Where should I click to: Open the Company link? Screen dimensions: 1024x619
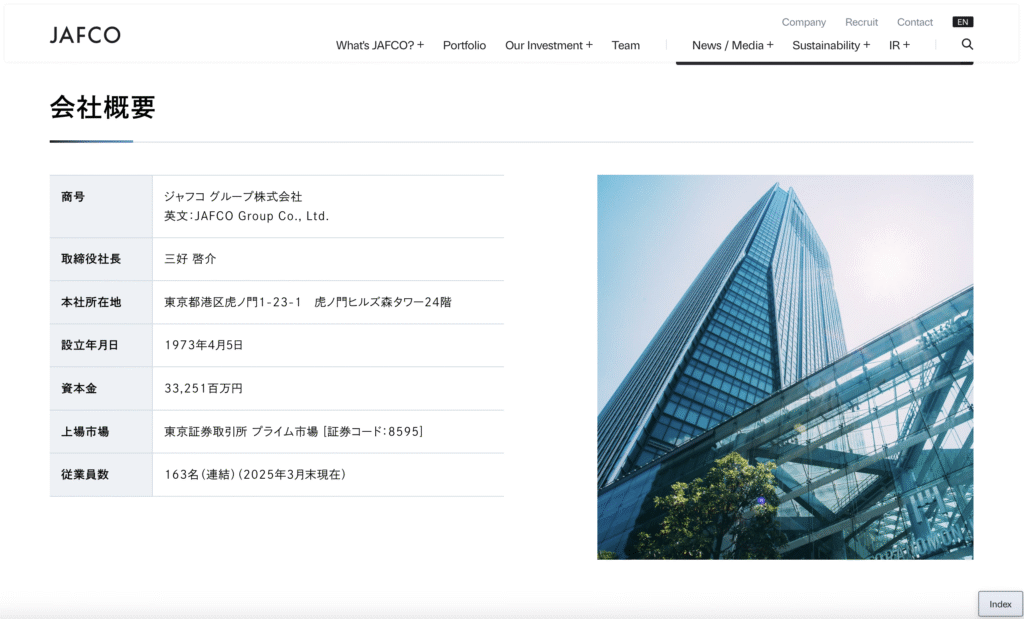tap(804, 22)
